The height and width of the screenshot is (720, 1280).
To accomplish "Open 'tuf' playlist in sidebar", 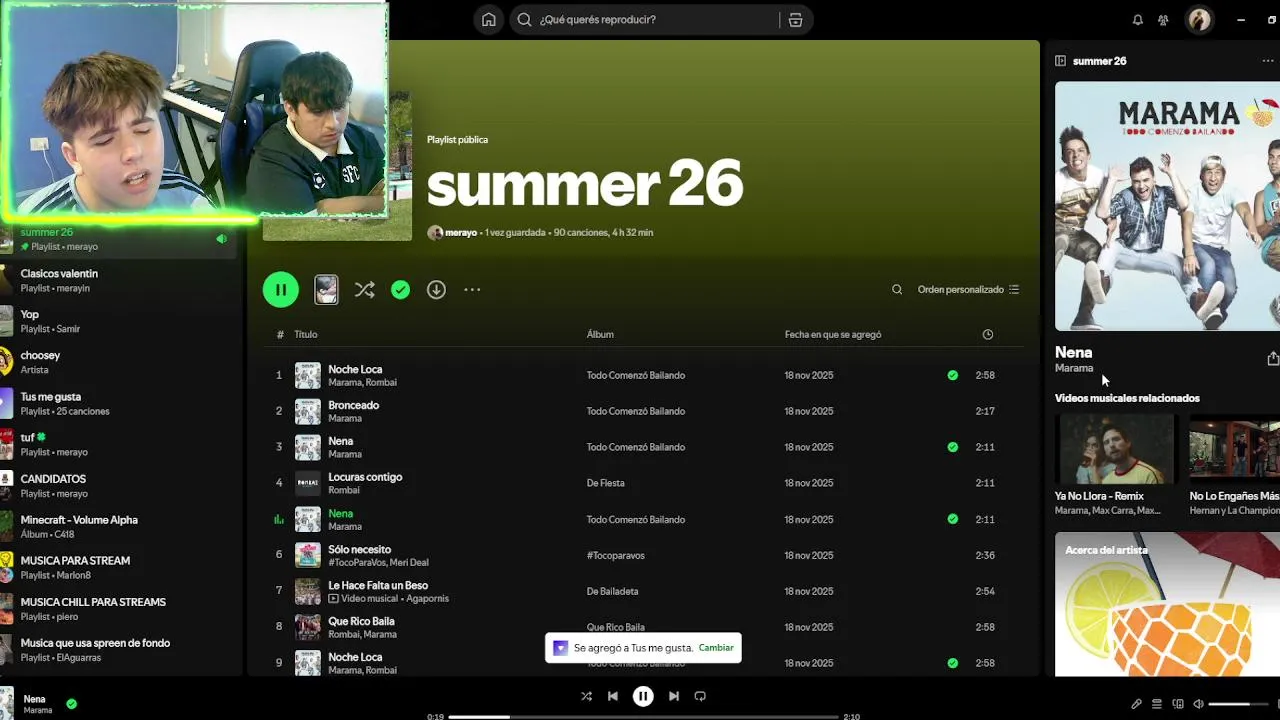I will pos(120,444).
